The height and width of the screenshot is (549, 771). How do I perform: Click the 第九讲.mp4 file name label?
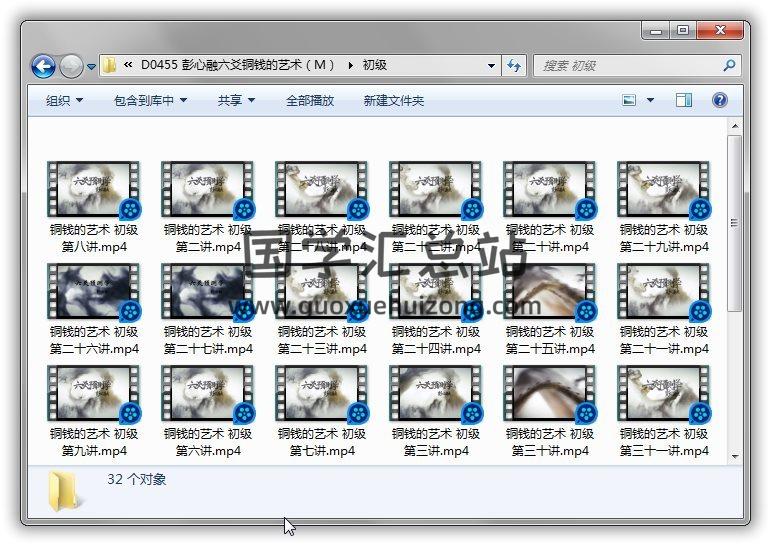94,451
